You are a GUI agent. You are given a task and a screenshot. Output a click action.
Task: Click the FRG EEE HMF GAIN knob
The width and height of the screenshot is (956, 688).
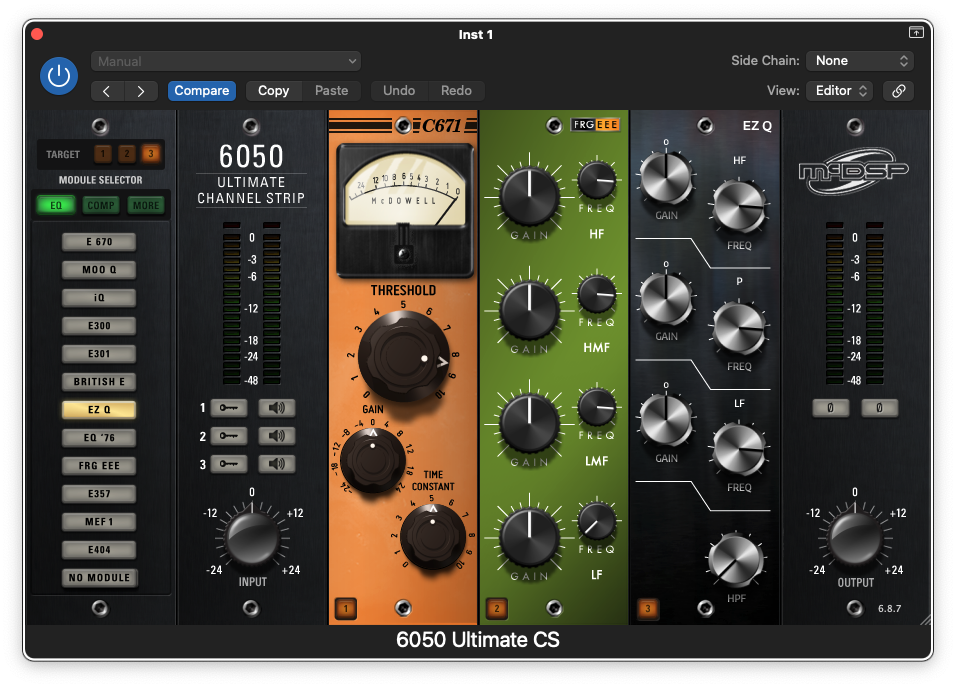click(x=529, y=310)
